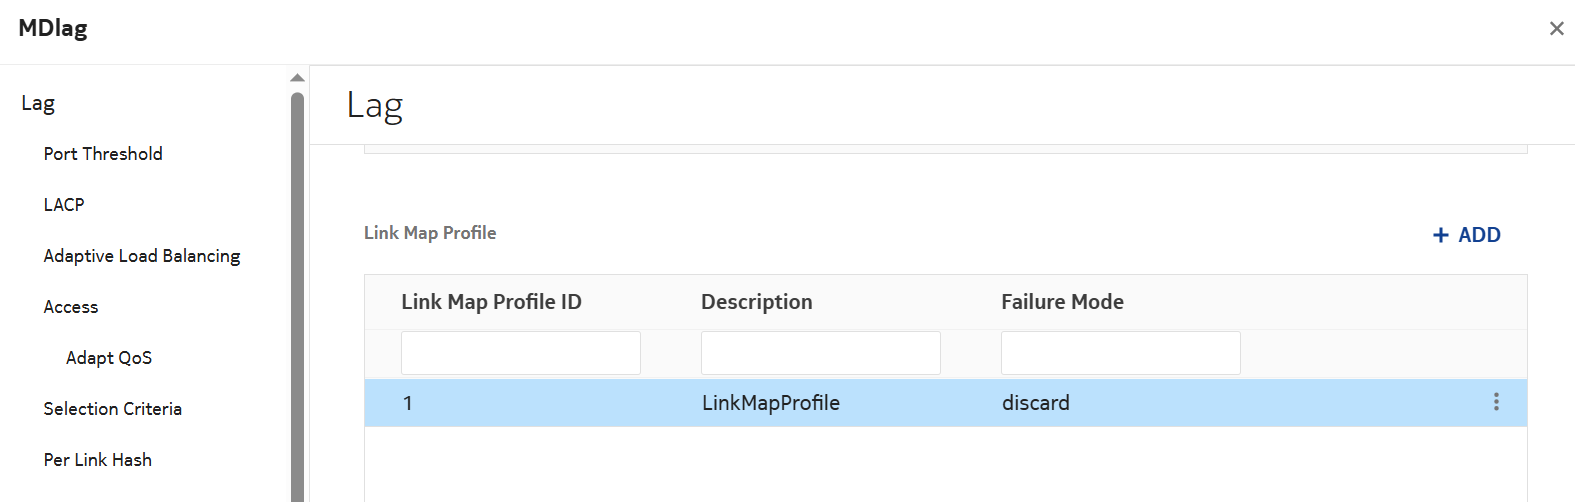Focus the Description filter input

coord(820,353)
